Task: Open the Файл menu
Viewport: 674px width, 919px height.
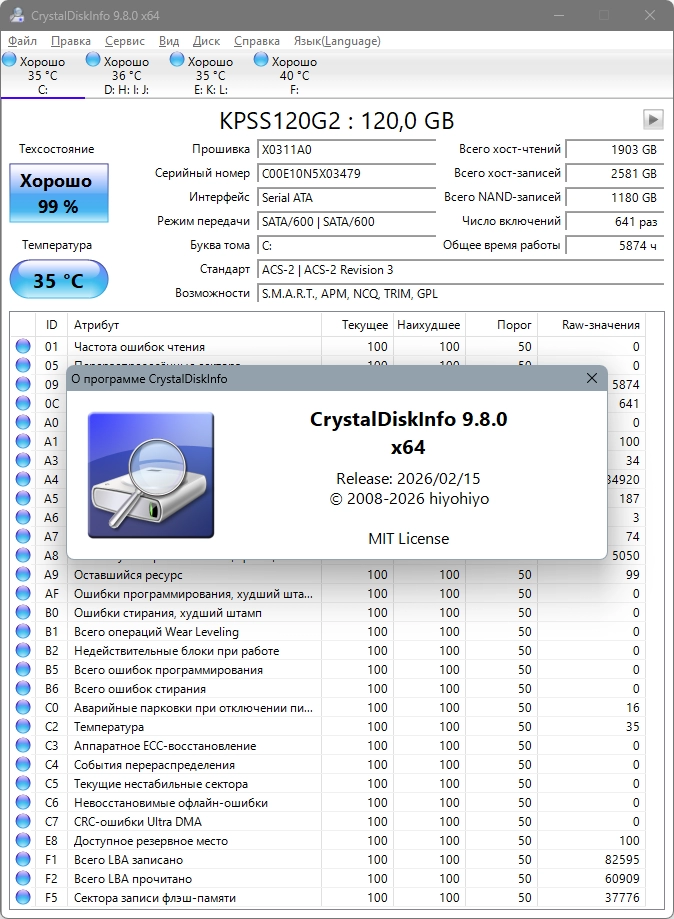Action: 22,41
